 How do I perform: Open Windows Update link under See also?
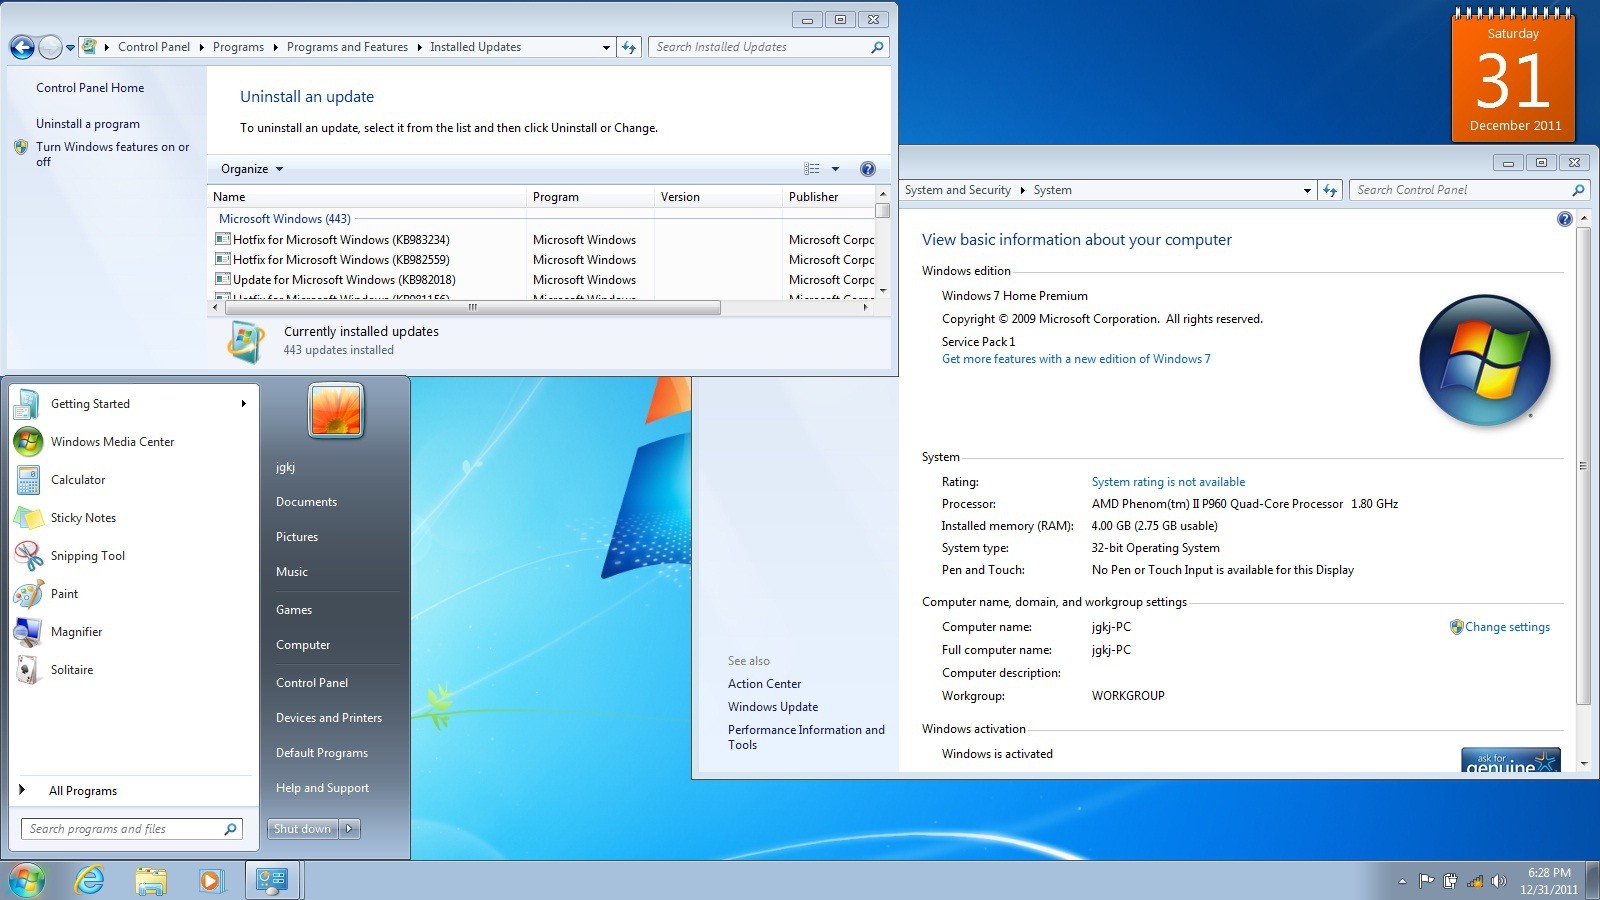coord(773,707)
